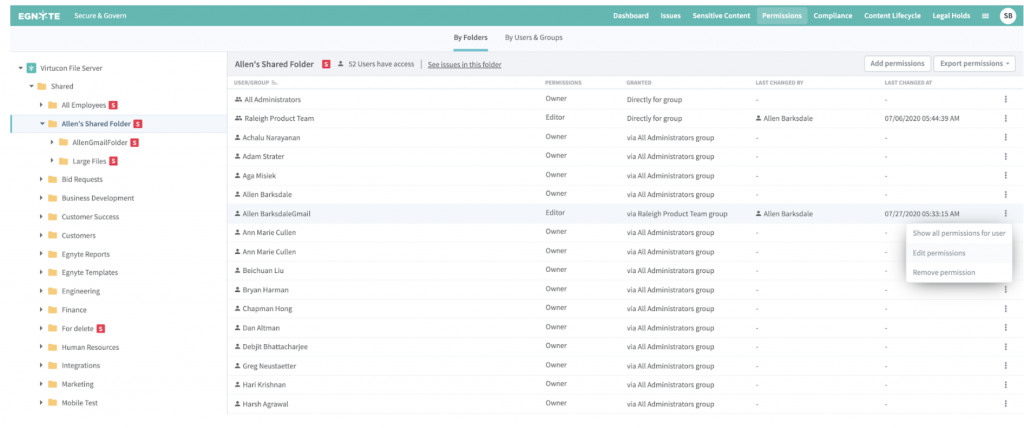1024x428 pixels.
Task: Switch to By Users & Groups tab
Action: click(x=533, y=38)
